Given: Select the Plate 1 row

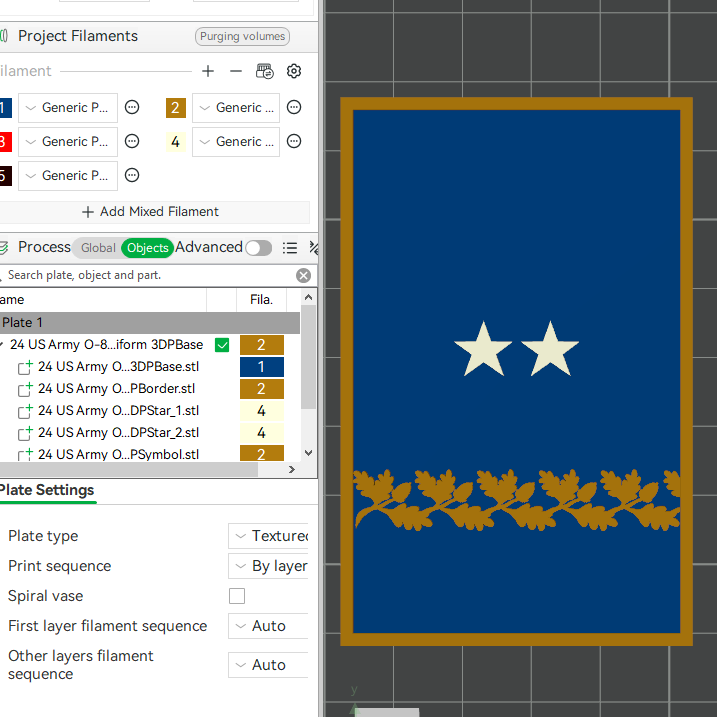Looking at the screenshot, I should [150, 322].
